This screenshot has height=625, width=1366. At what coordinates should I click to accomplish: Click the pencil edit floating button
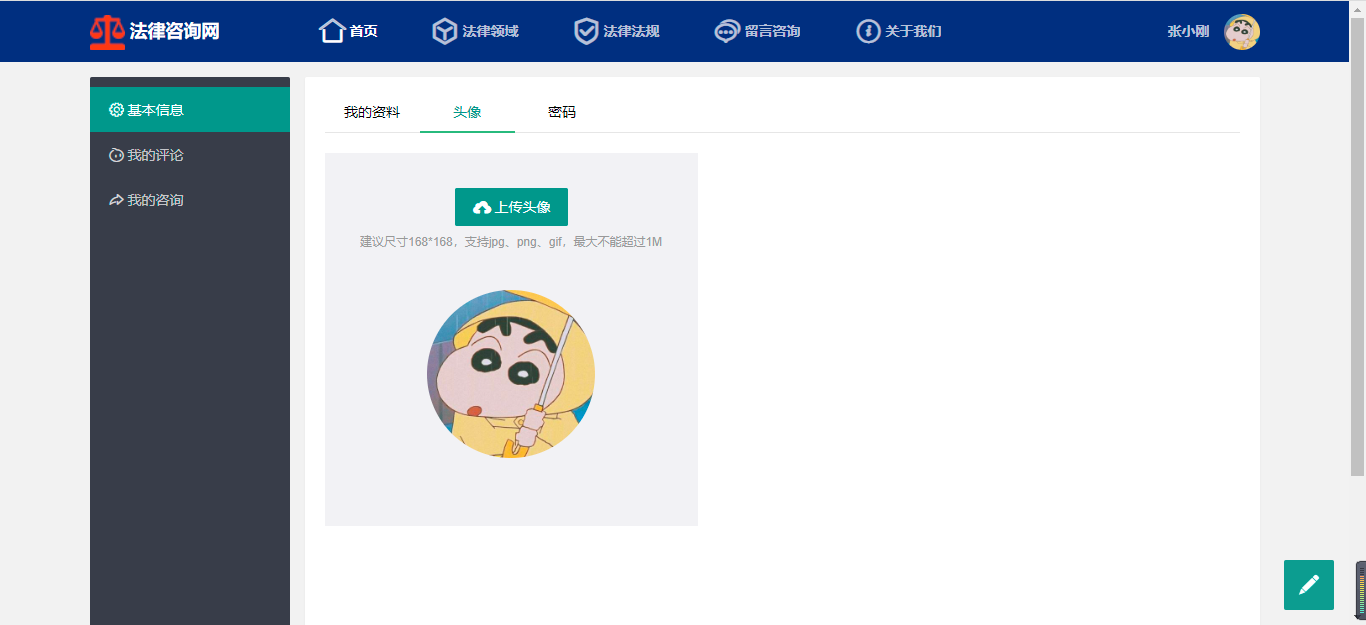point(1309,585)
